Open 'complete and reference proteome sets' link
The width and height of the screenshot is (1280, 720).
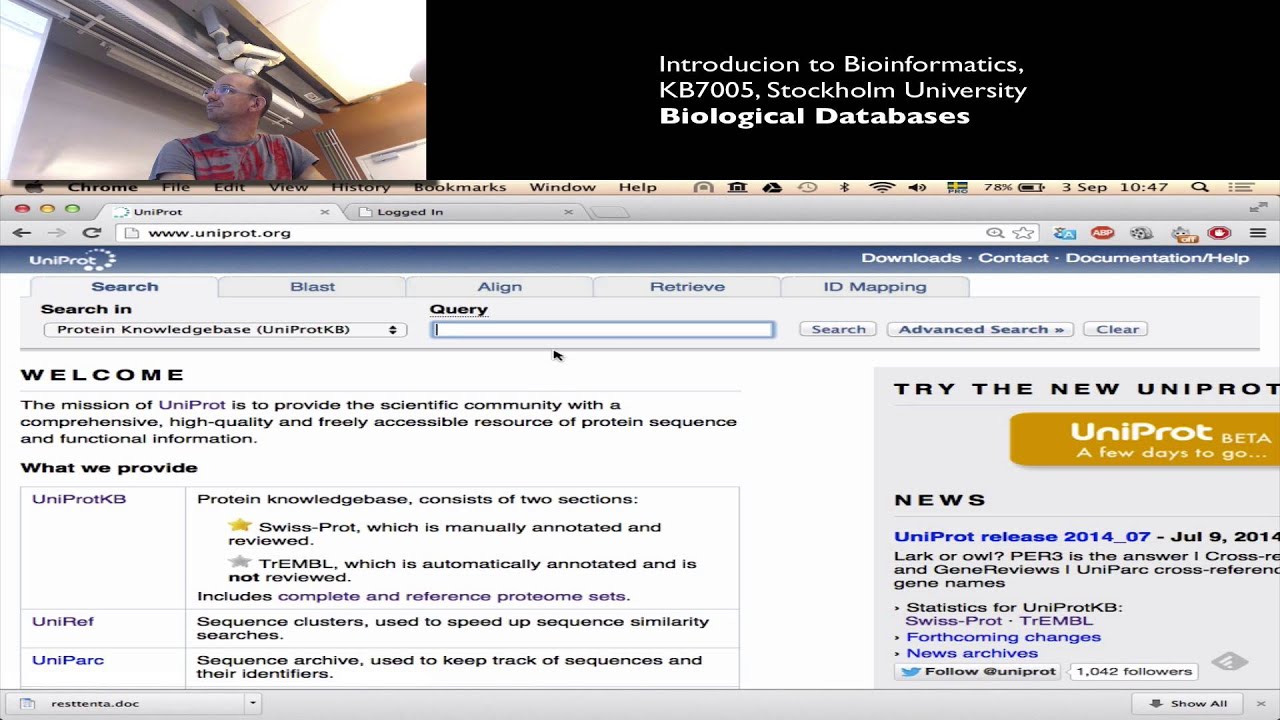(452, 596)
